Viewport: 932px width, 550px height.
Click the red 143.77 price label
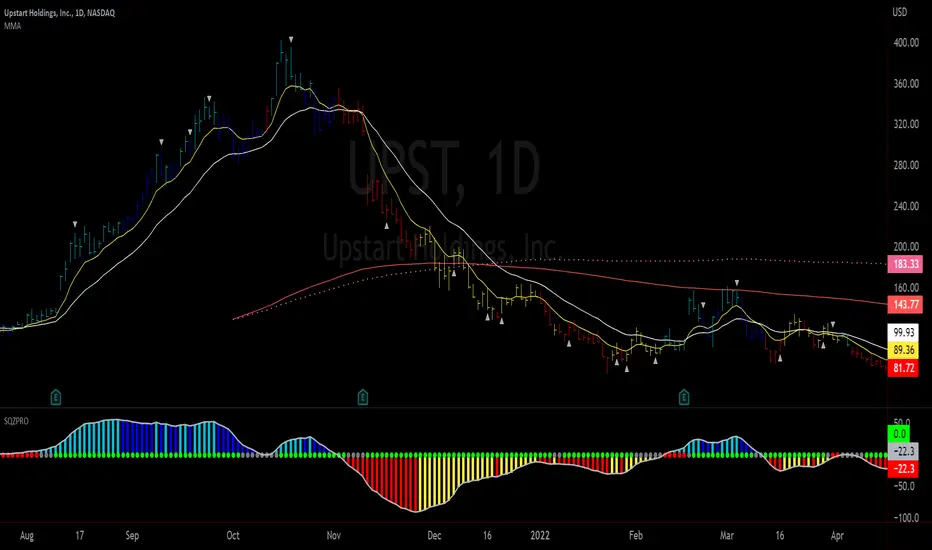pyautogui.click(x=906, y=303)
